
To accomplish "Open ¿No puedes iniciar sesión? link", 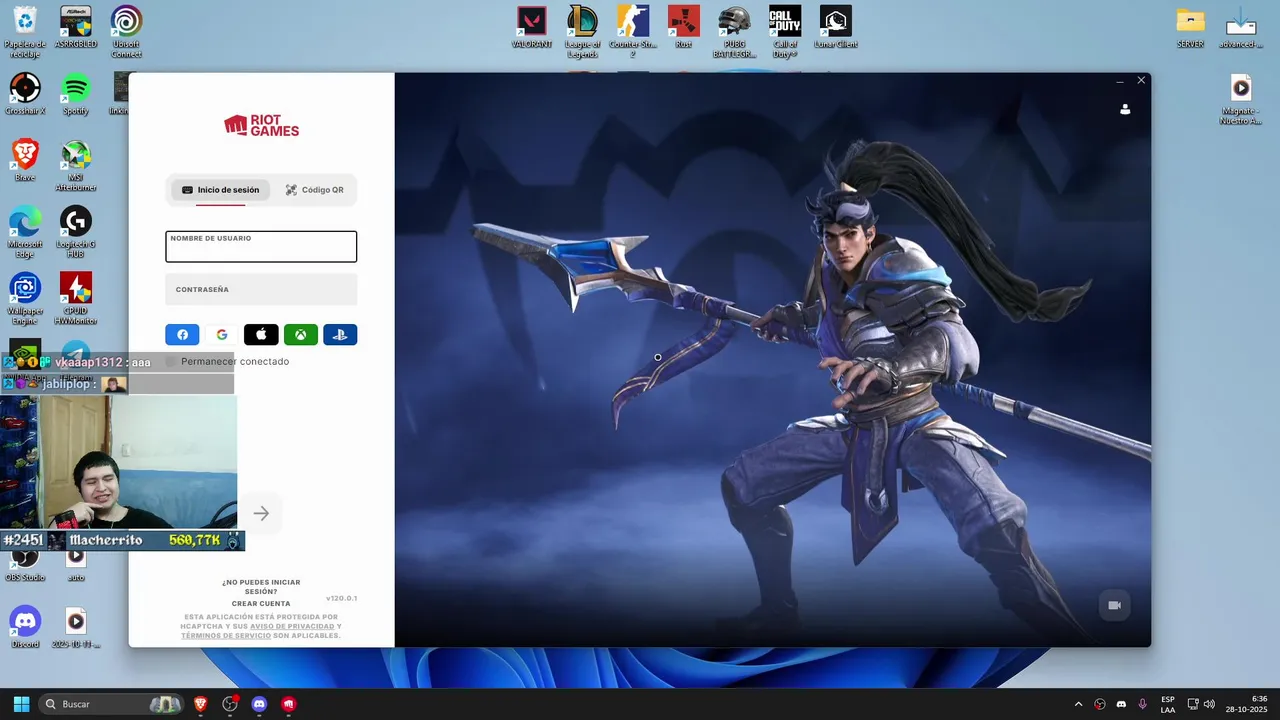I will 261,587.
